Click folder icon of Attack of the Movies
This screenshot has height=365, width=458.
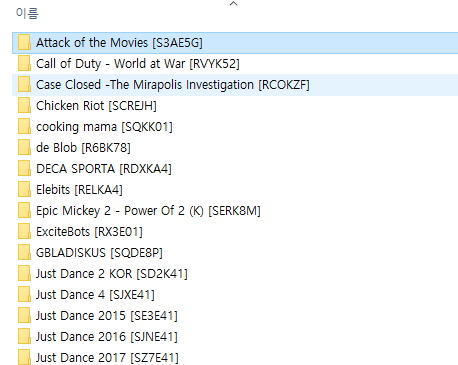[24, 43]
